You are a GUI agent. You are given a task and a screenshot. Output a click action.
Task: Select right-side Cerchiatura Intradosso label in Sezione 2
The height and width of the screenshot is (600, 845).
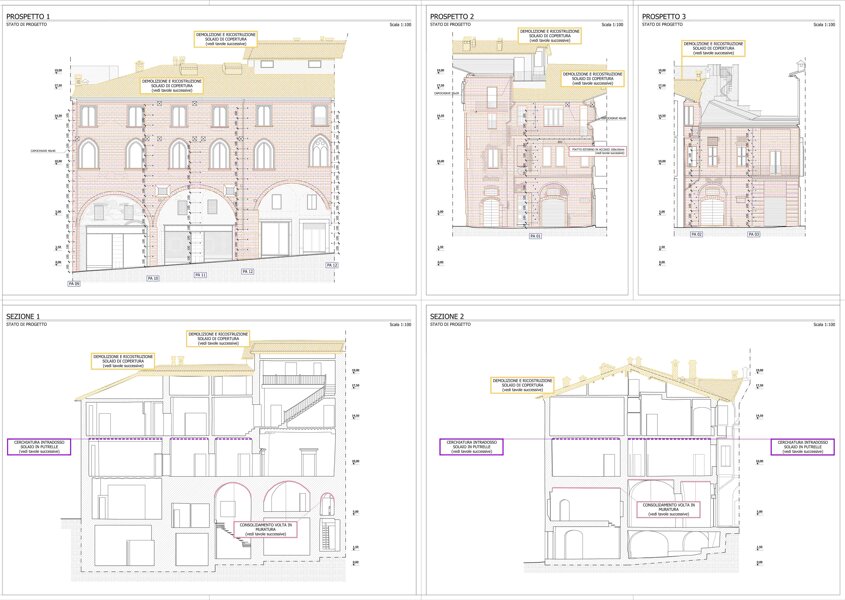click(805, 447)
